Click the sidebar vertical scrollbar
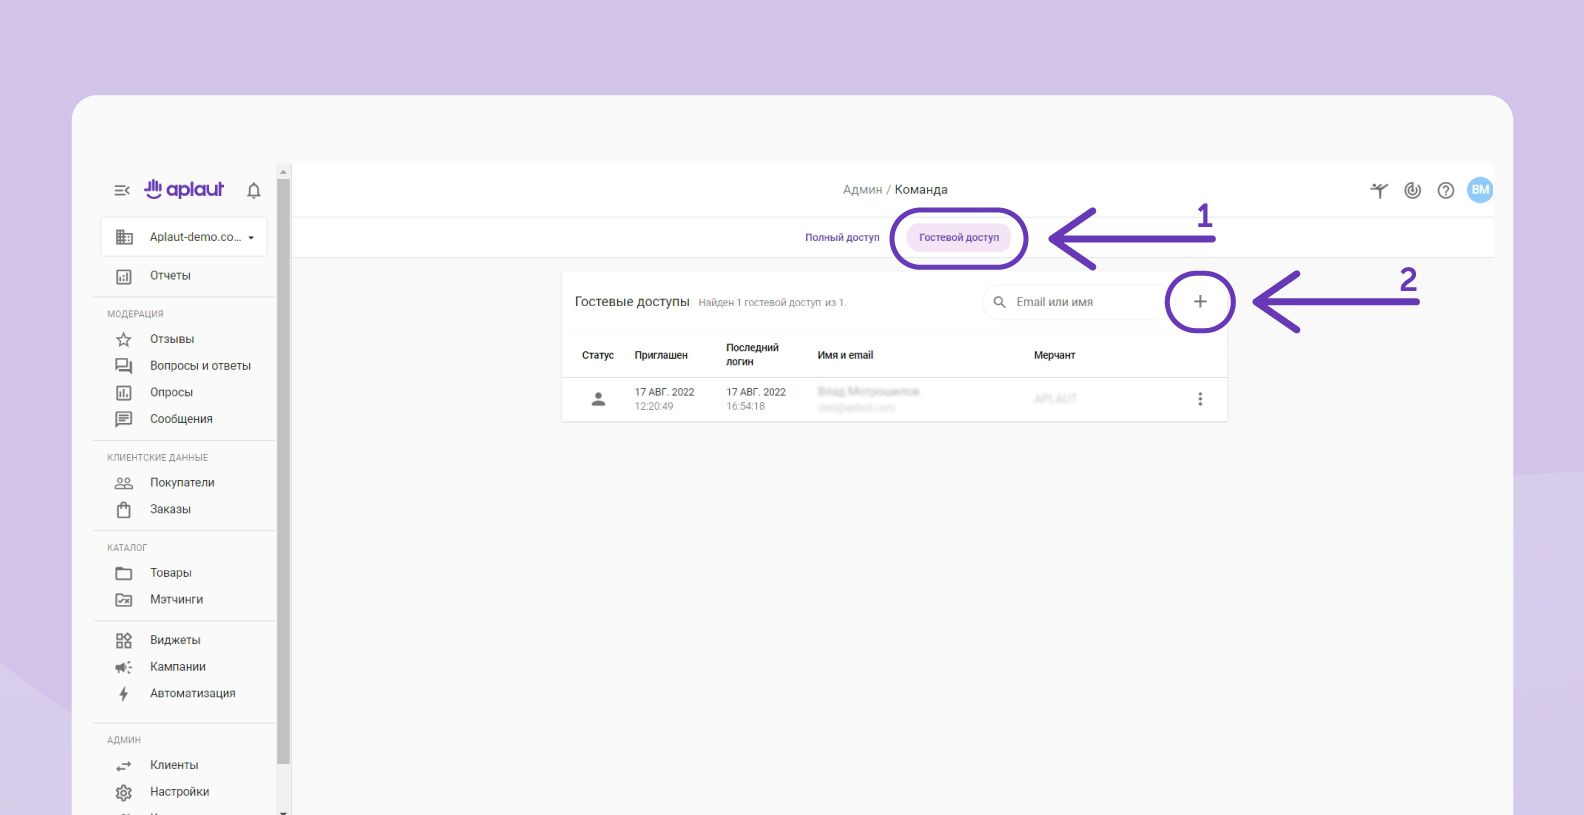This screenshot has height=815, width=1584. click(283, 470)
